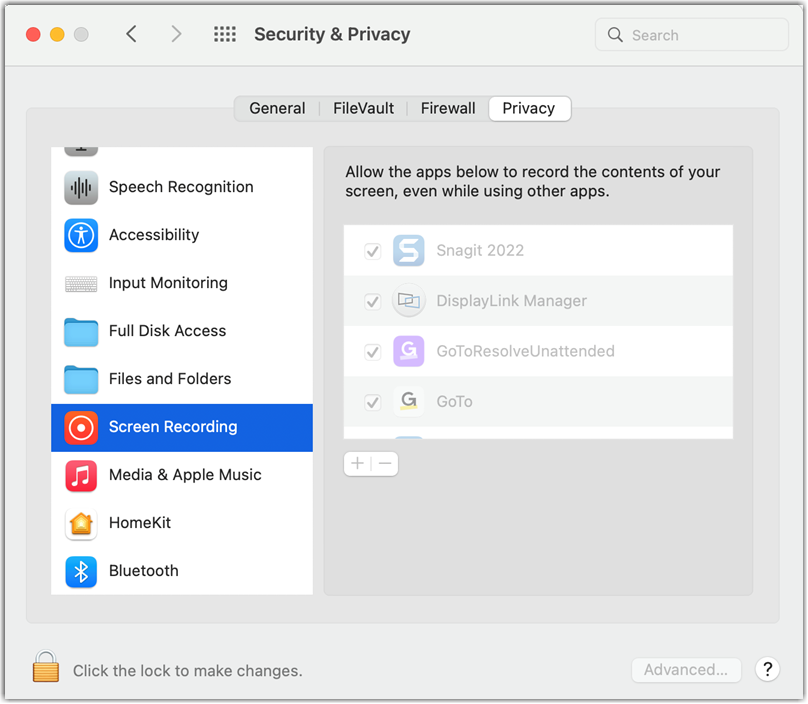Viewport: 808px width, 704px height.
Task: Select the Input Monitoring keyboard icon
Action: pos(81,283)
